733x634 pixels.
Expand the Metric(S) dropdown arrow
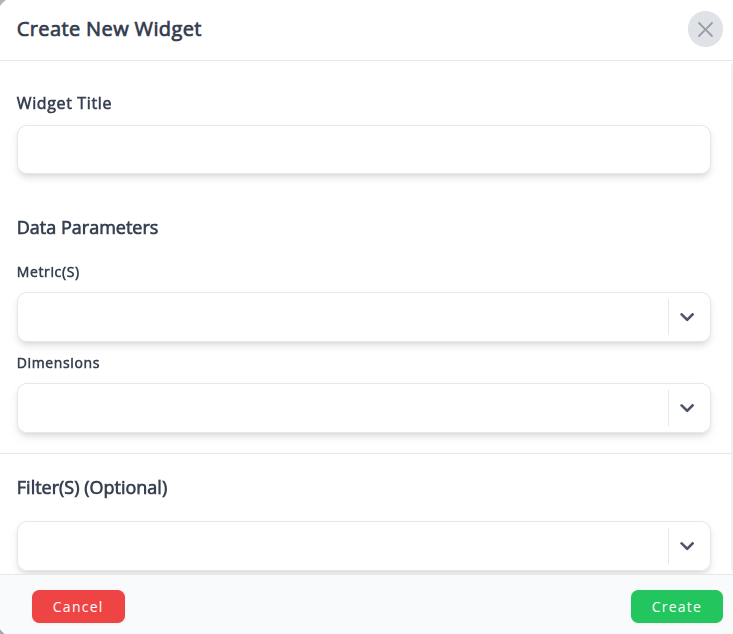(687, 317)
